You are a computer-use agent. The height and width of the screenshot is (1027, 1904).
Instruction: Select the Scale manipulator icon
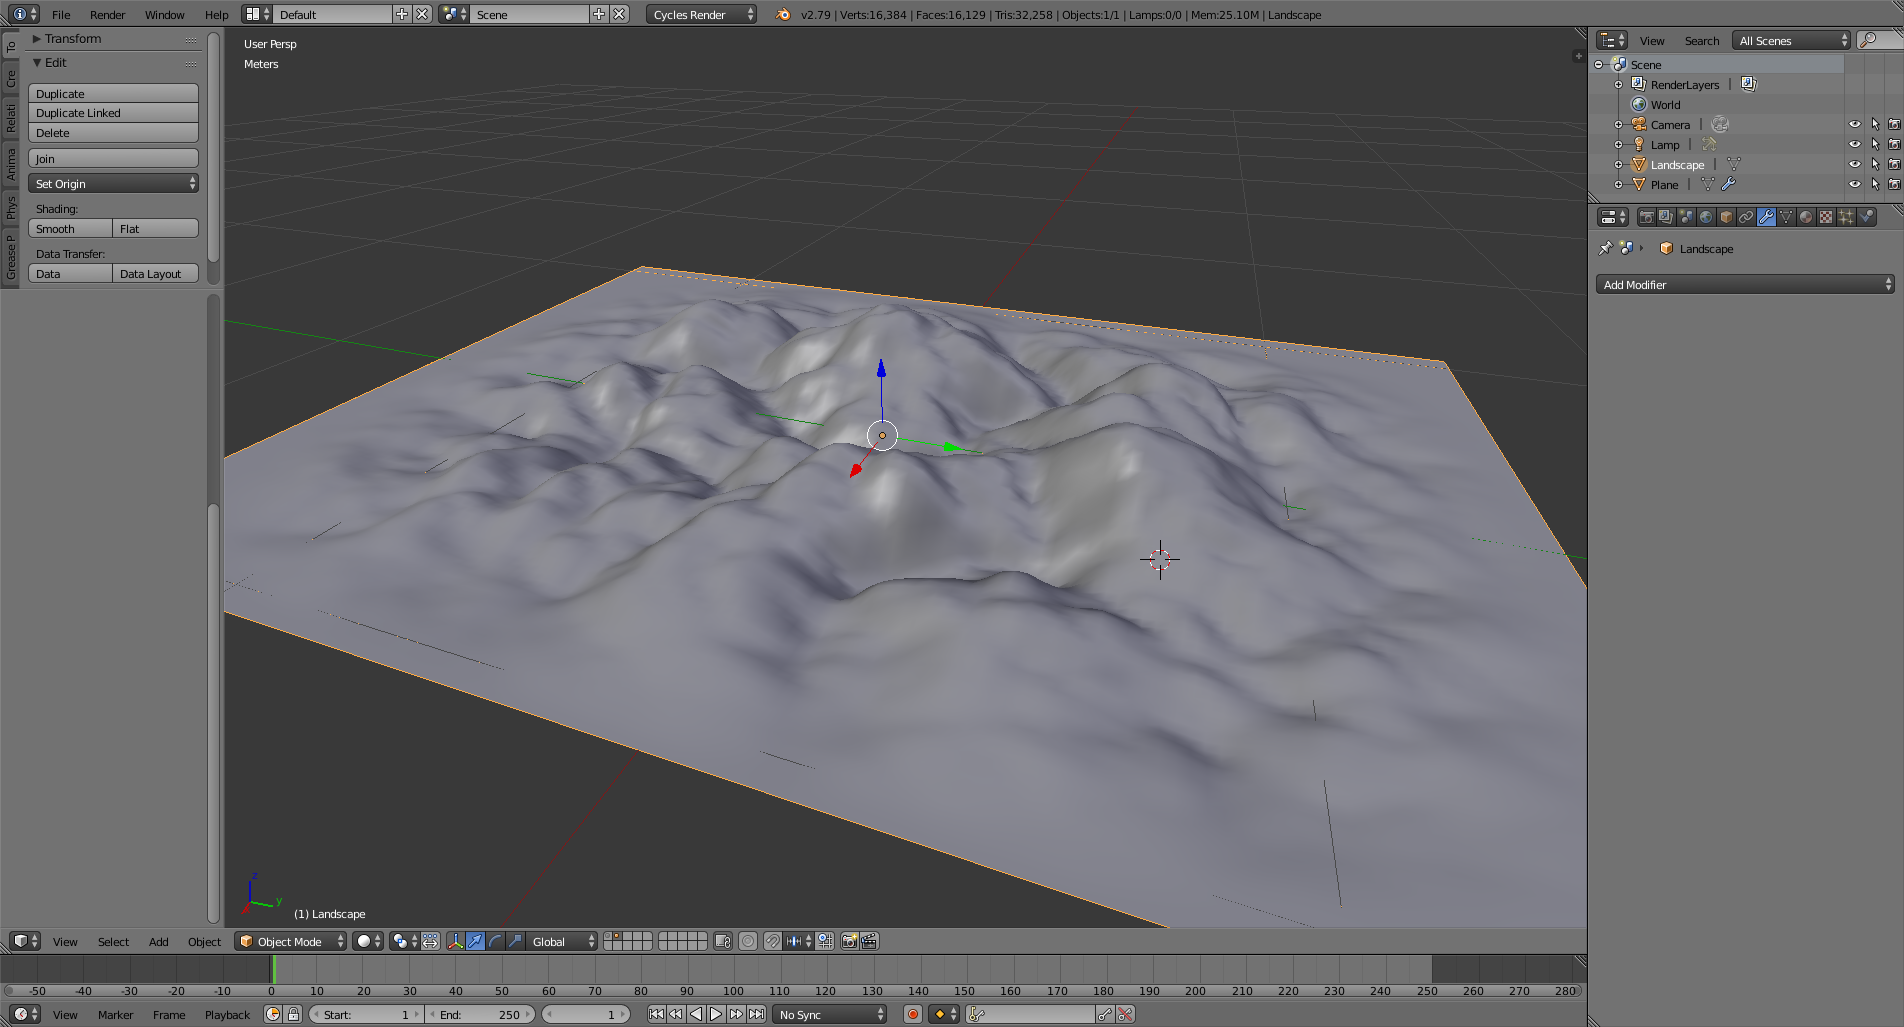pyautogui.click(x=516, y=941)
